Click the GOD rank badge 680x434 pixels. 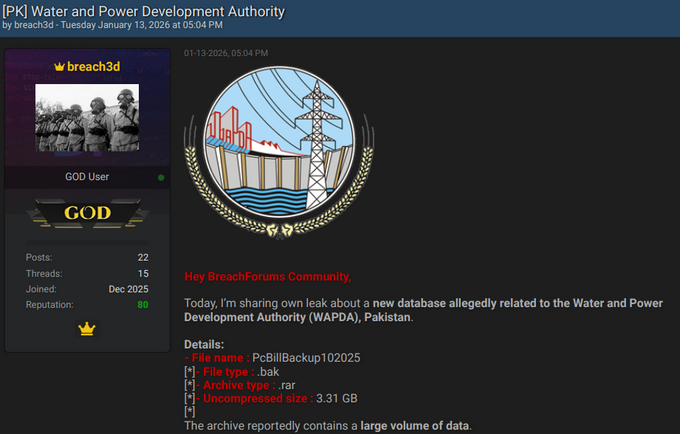coord(88,213)
